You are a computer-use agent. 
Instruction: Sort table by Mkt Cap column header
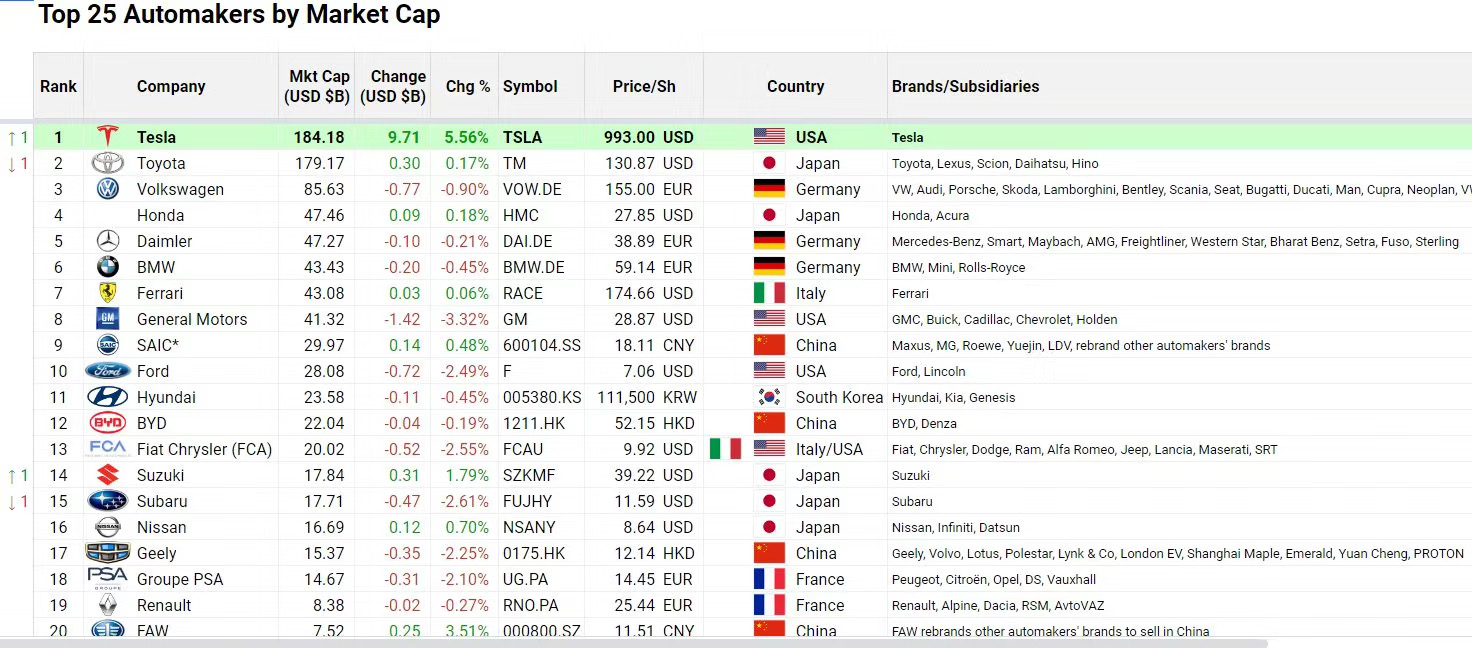point(319,86)
